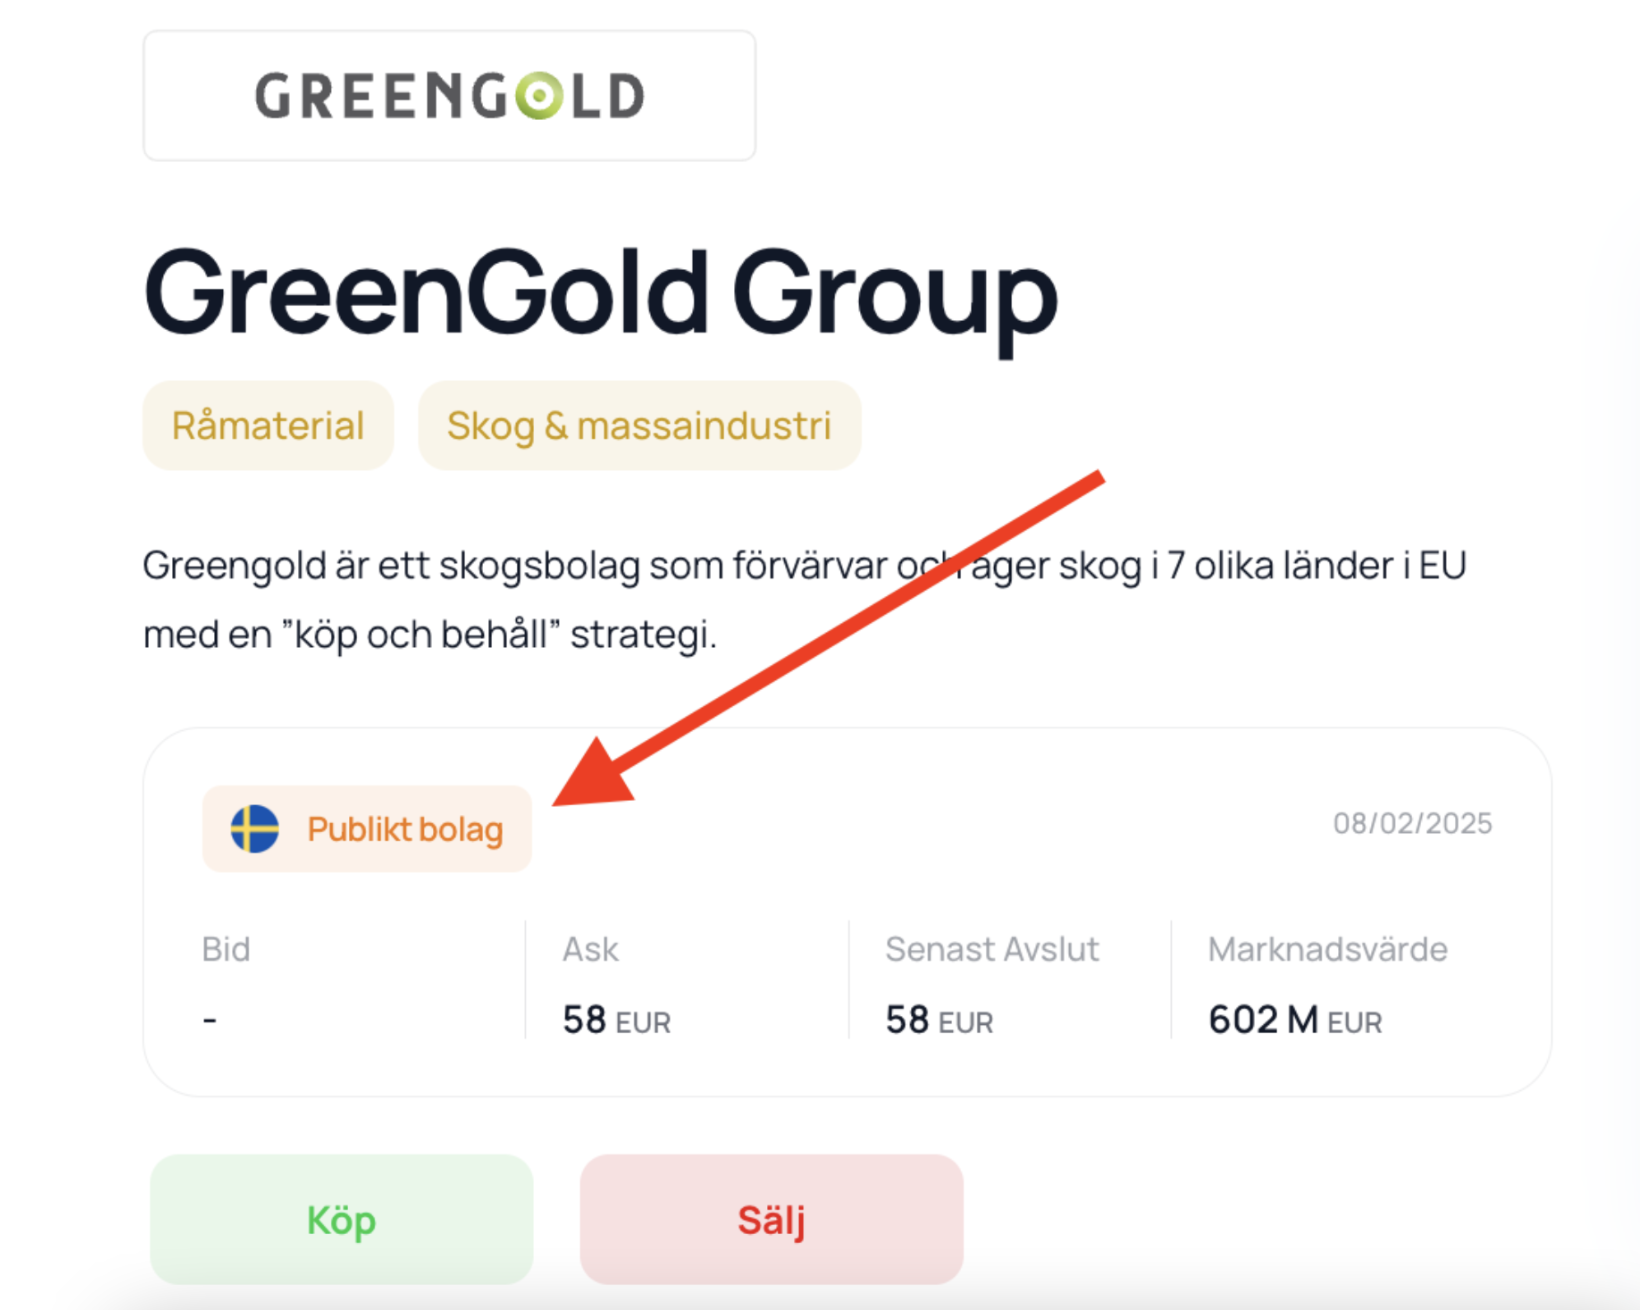Click the green Köp button
This screenshot has width=1640, height=1310.
tap(342, 1220)
